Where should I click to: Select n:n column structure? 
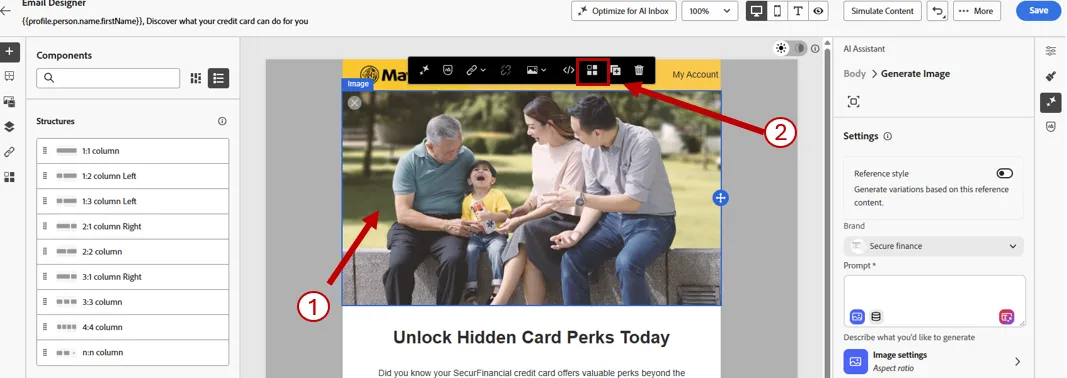[x=133, y=353]
